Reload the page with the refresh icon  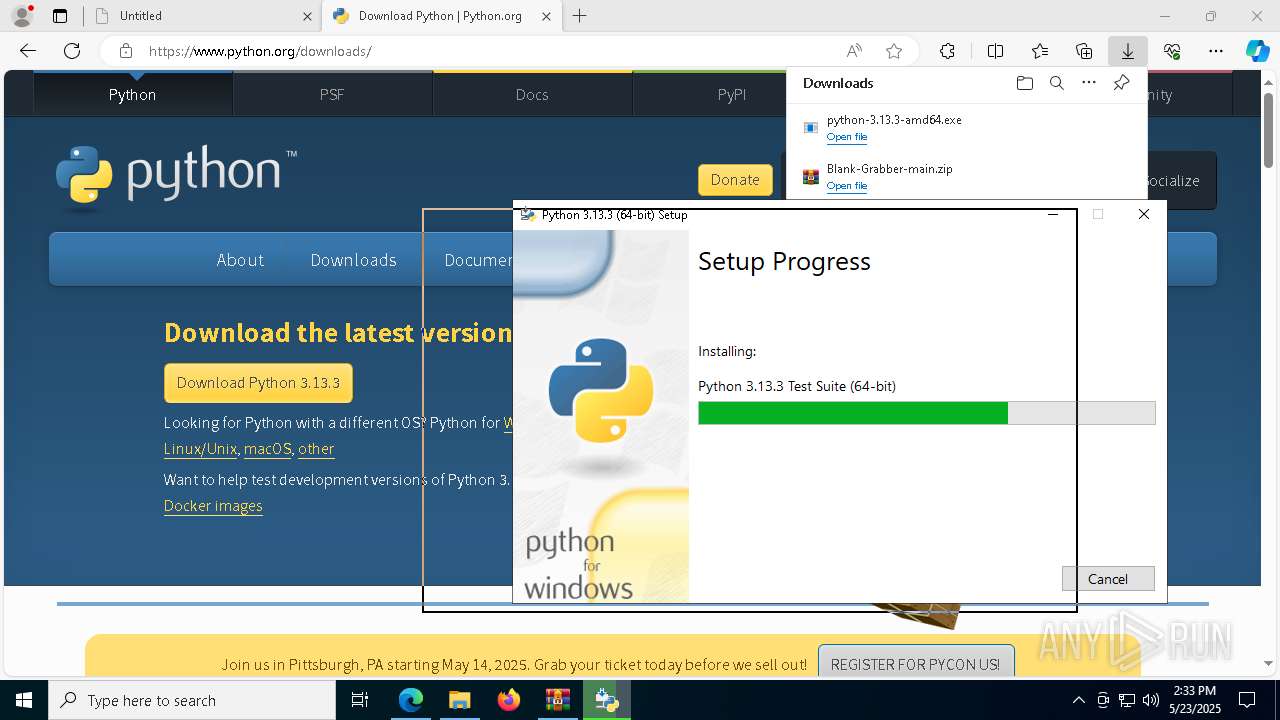[72, 51]
